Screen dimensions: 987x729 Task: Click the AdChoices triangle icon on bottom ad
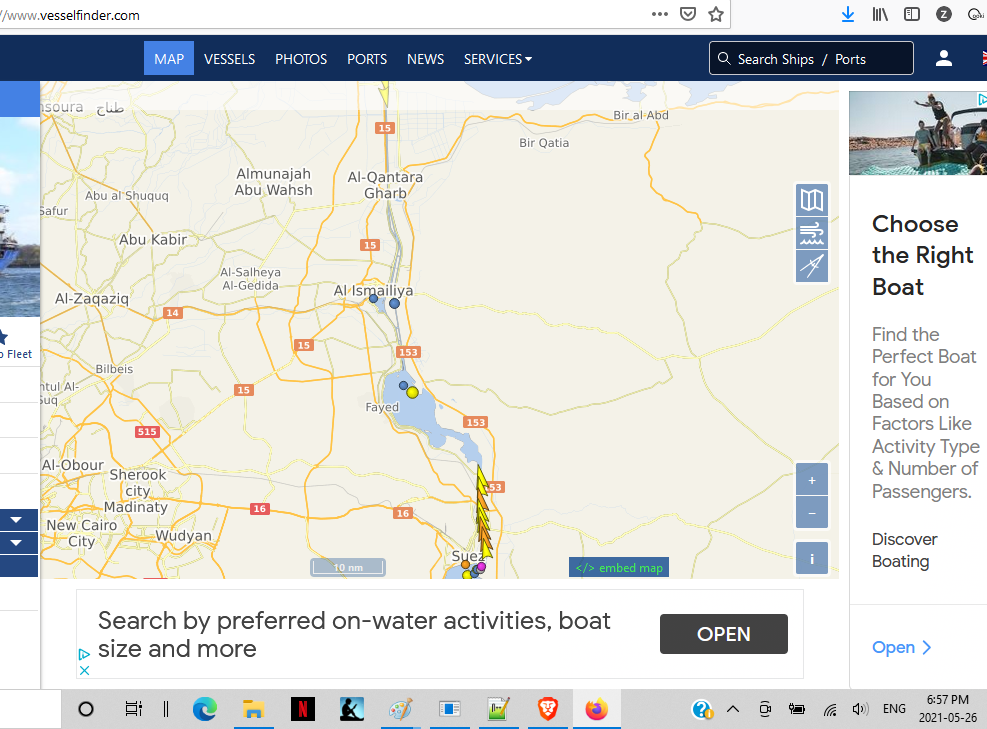click(84, 654)
